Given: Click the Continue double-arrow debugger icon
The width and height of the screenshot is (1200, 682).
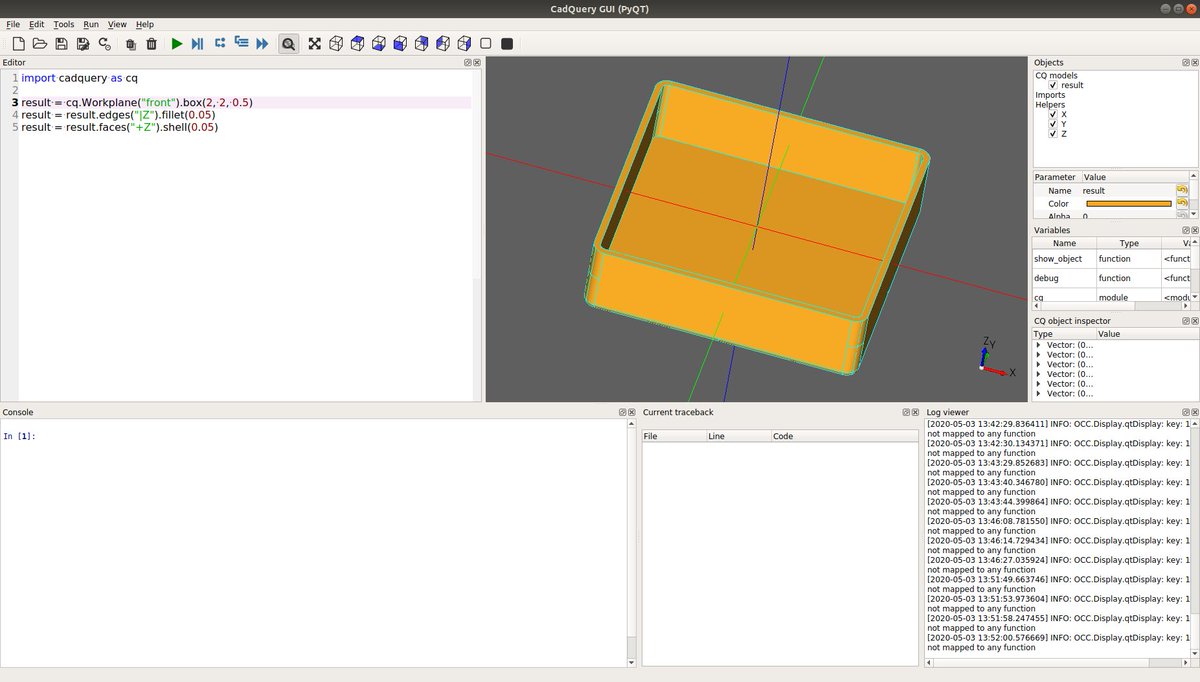Looking at the screenshot, I should [x=262, y=44].
